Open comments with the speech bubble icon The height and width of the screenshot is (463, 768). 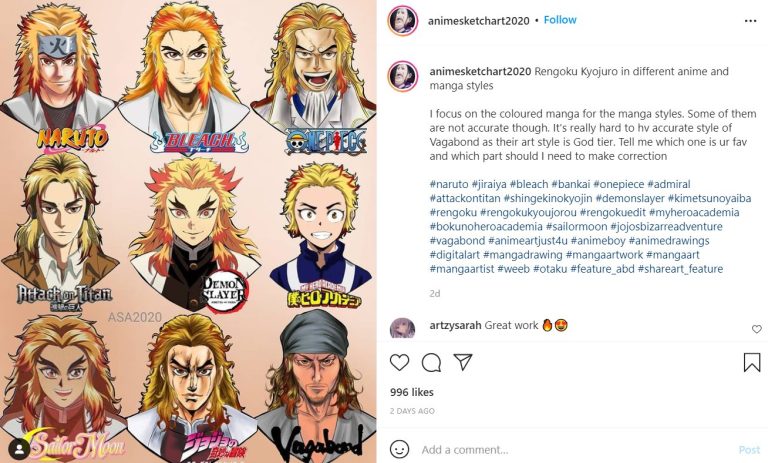[x=431, y=363]
